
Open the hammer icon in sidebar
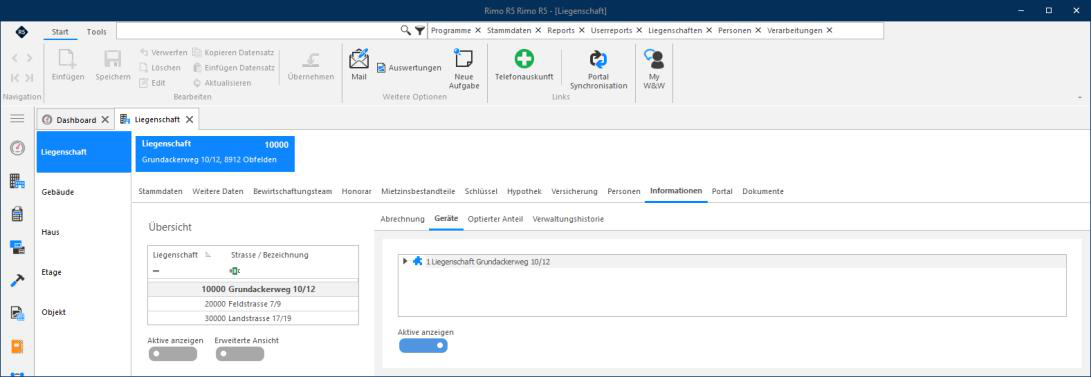17,280
